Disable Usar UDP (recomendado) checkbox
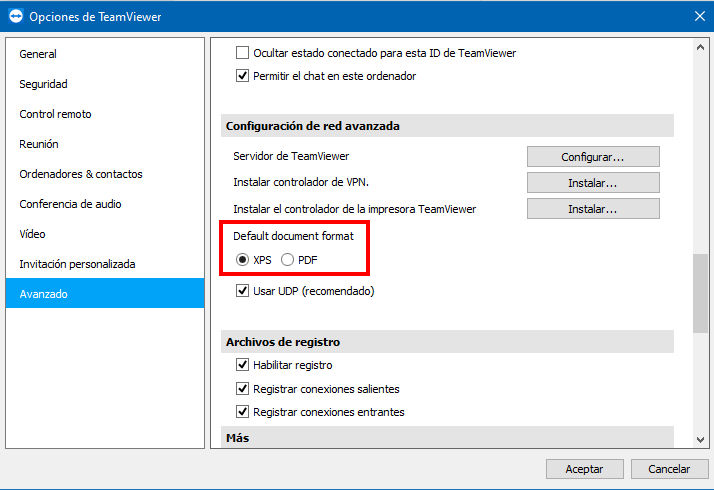The image size is (714, 490). tap(242, 291)
